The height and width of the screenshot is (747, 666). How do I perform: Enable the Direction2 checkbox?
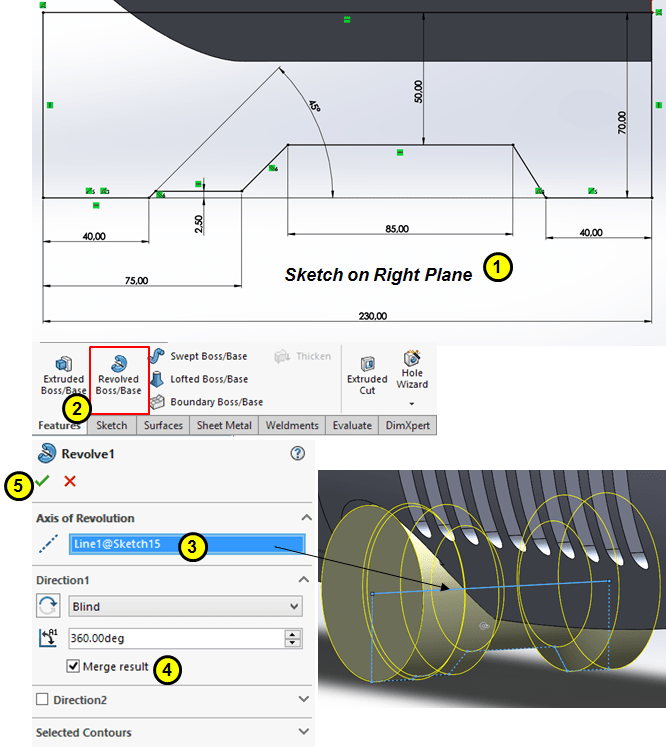(x=42, y=700)
